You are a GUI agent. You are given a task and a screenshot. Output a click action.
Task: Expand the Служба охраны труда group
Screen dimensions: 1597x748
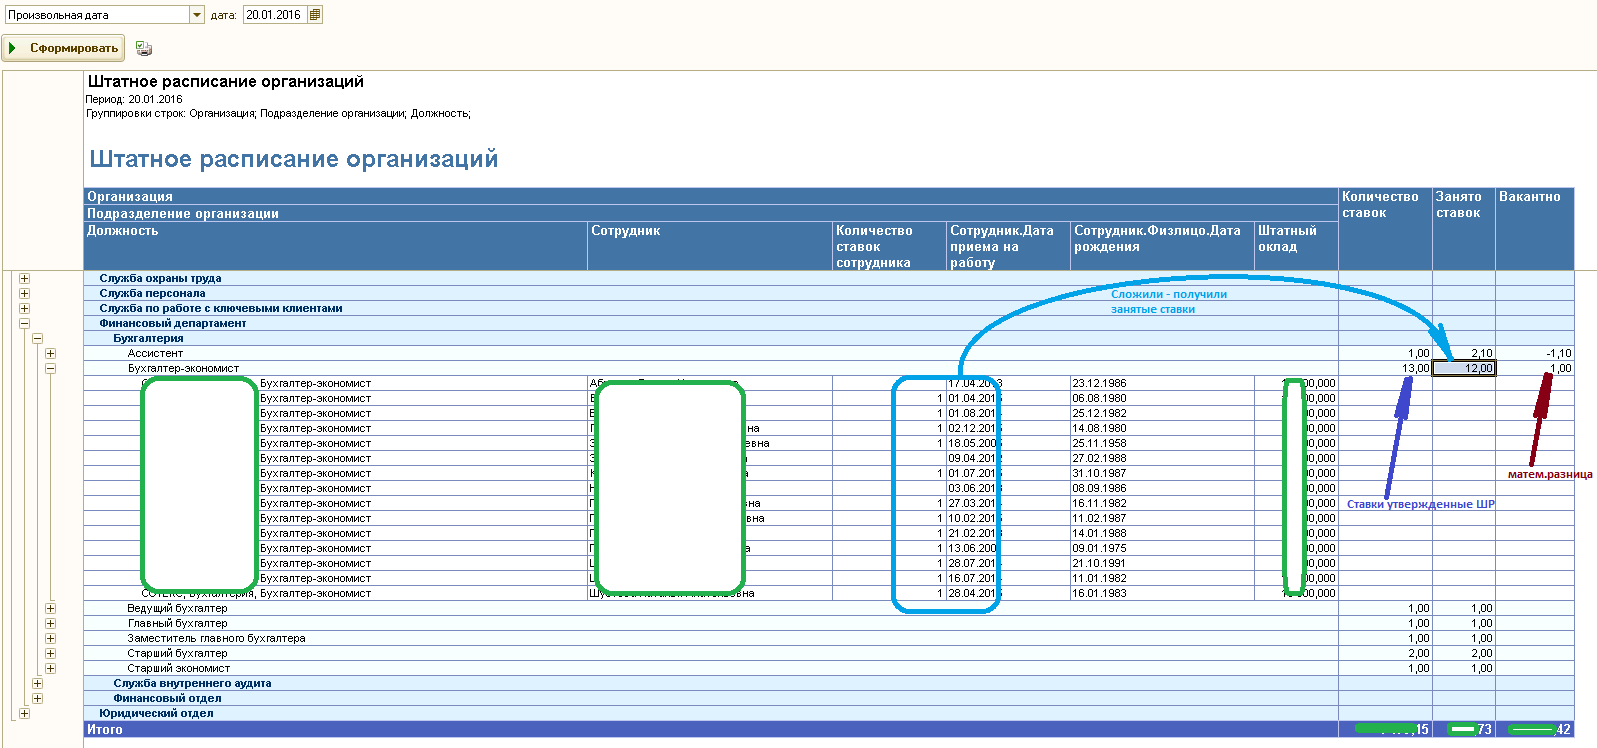coord(24,279)
